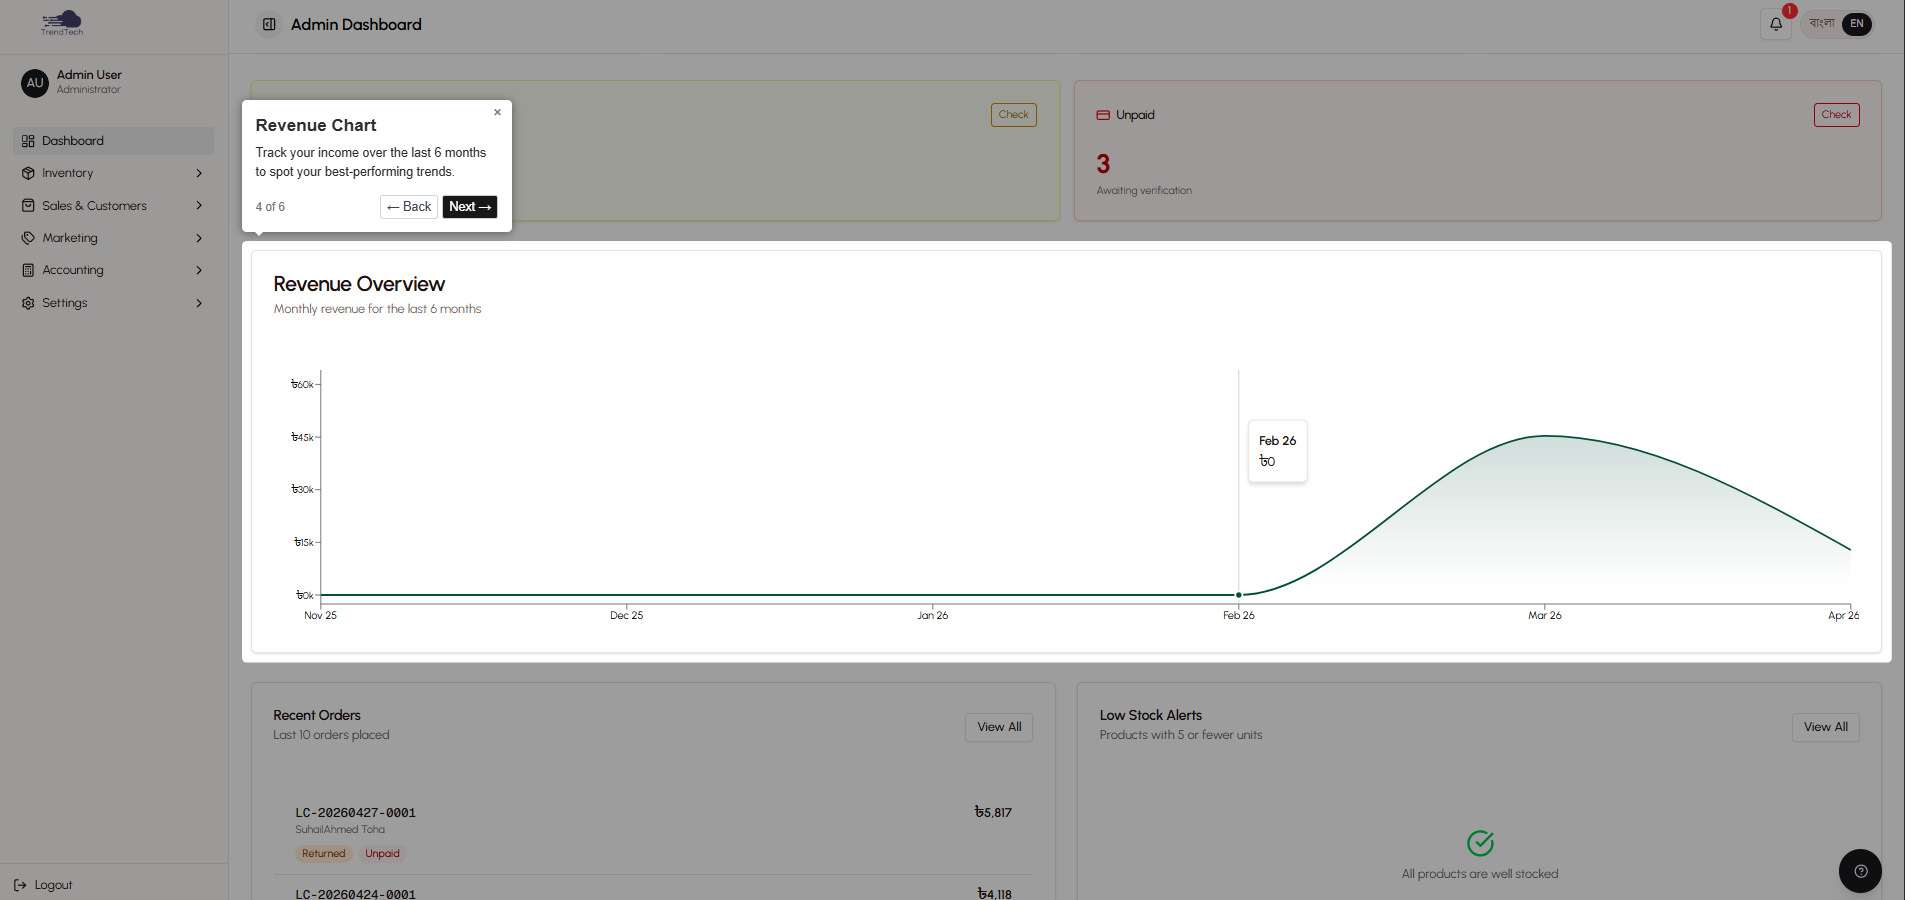Click Next in the Revenue Chart tour

(x=469, y=207)
